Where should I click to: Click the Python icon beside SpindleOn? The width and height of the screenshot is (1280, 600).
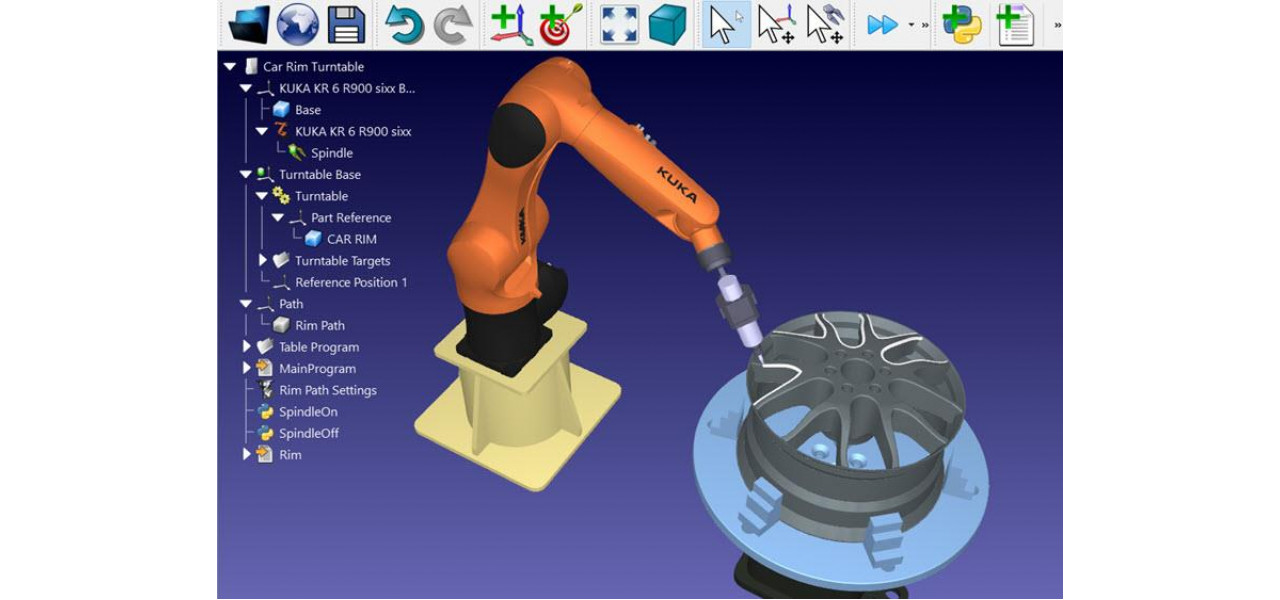[265, 412]
